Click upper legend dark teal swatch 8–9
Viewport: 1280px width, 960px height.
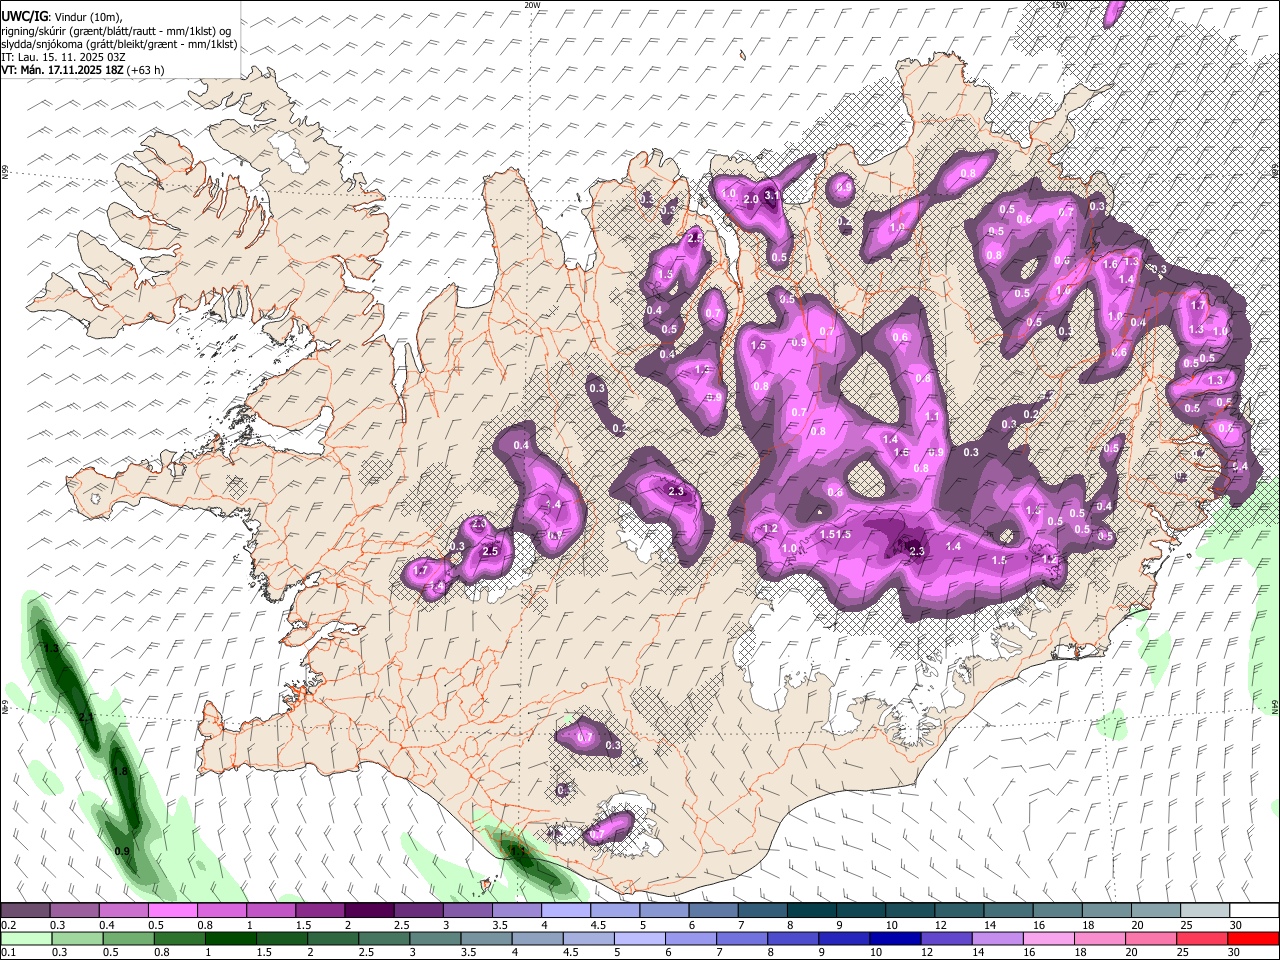[x=812, y=910]
